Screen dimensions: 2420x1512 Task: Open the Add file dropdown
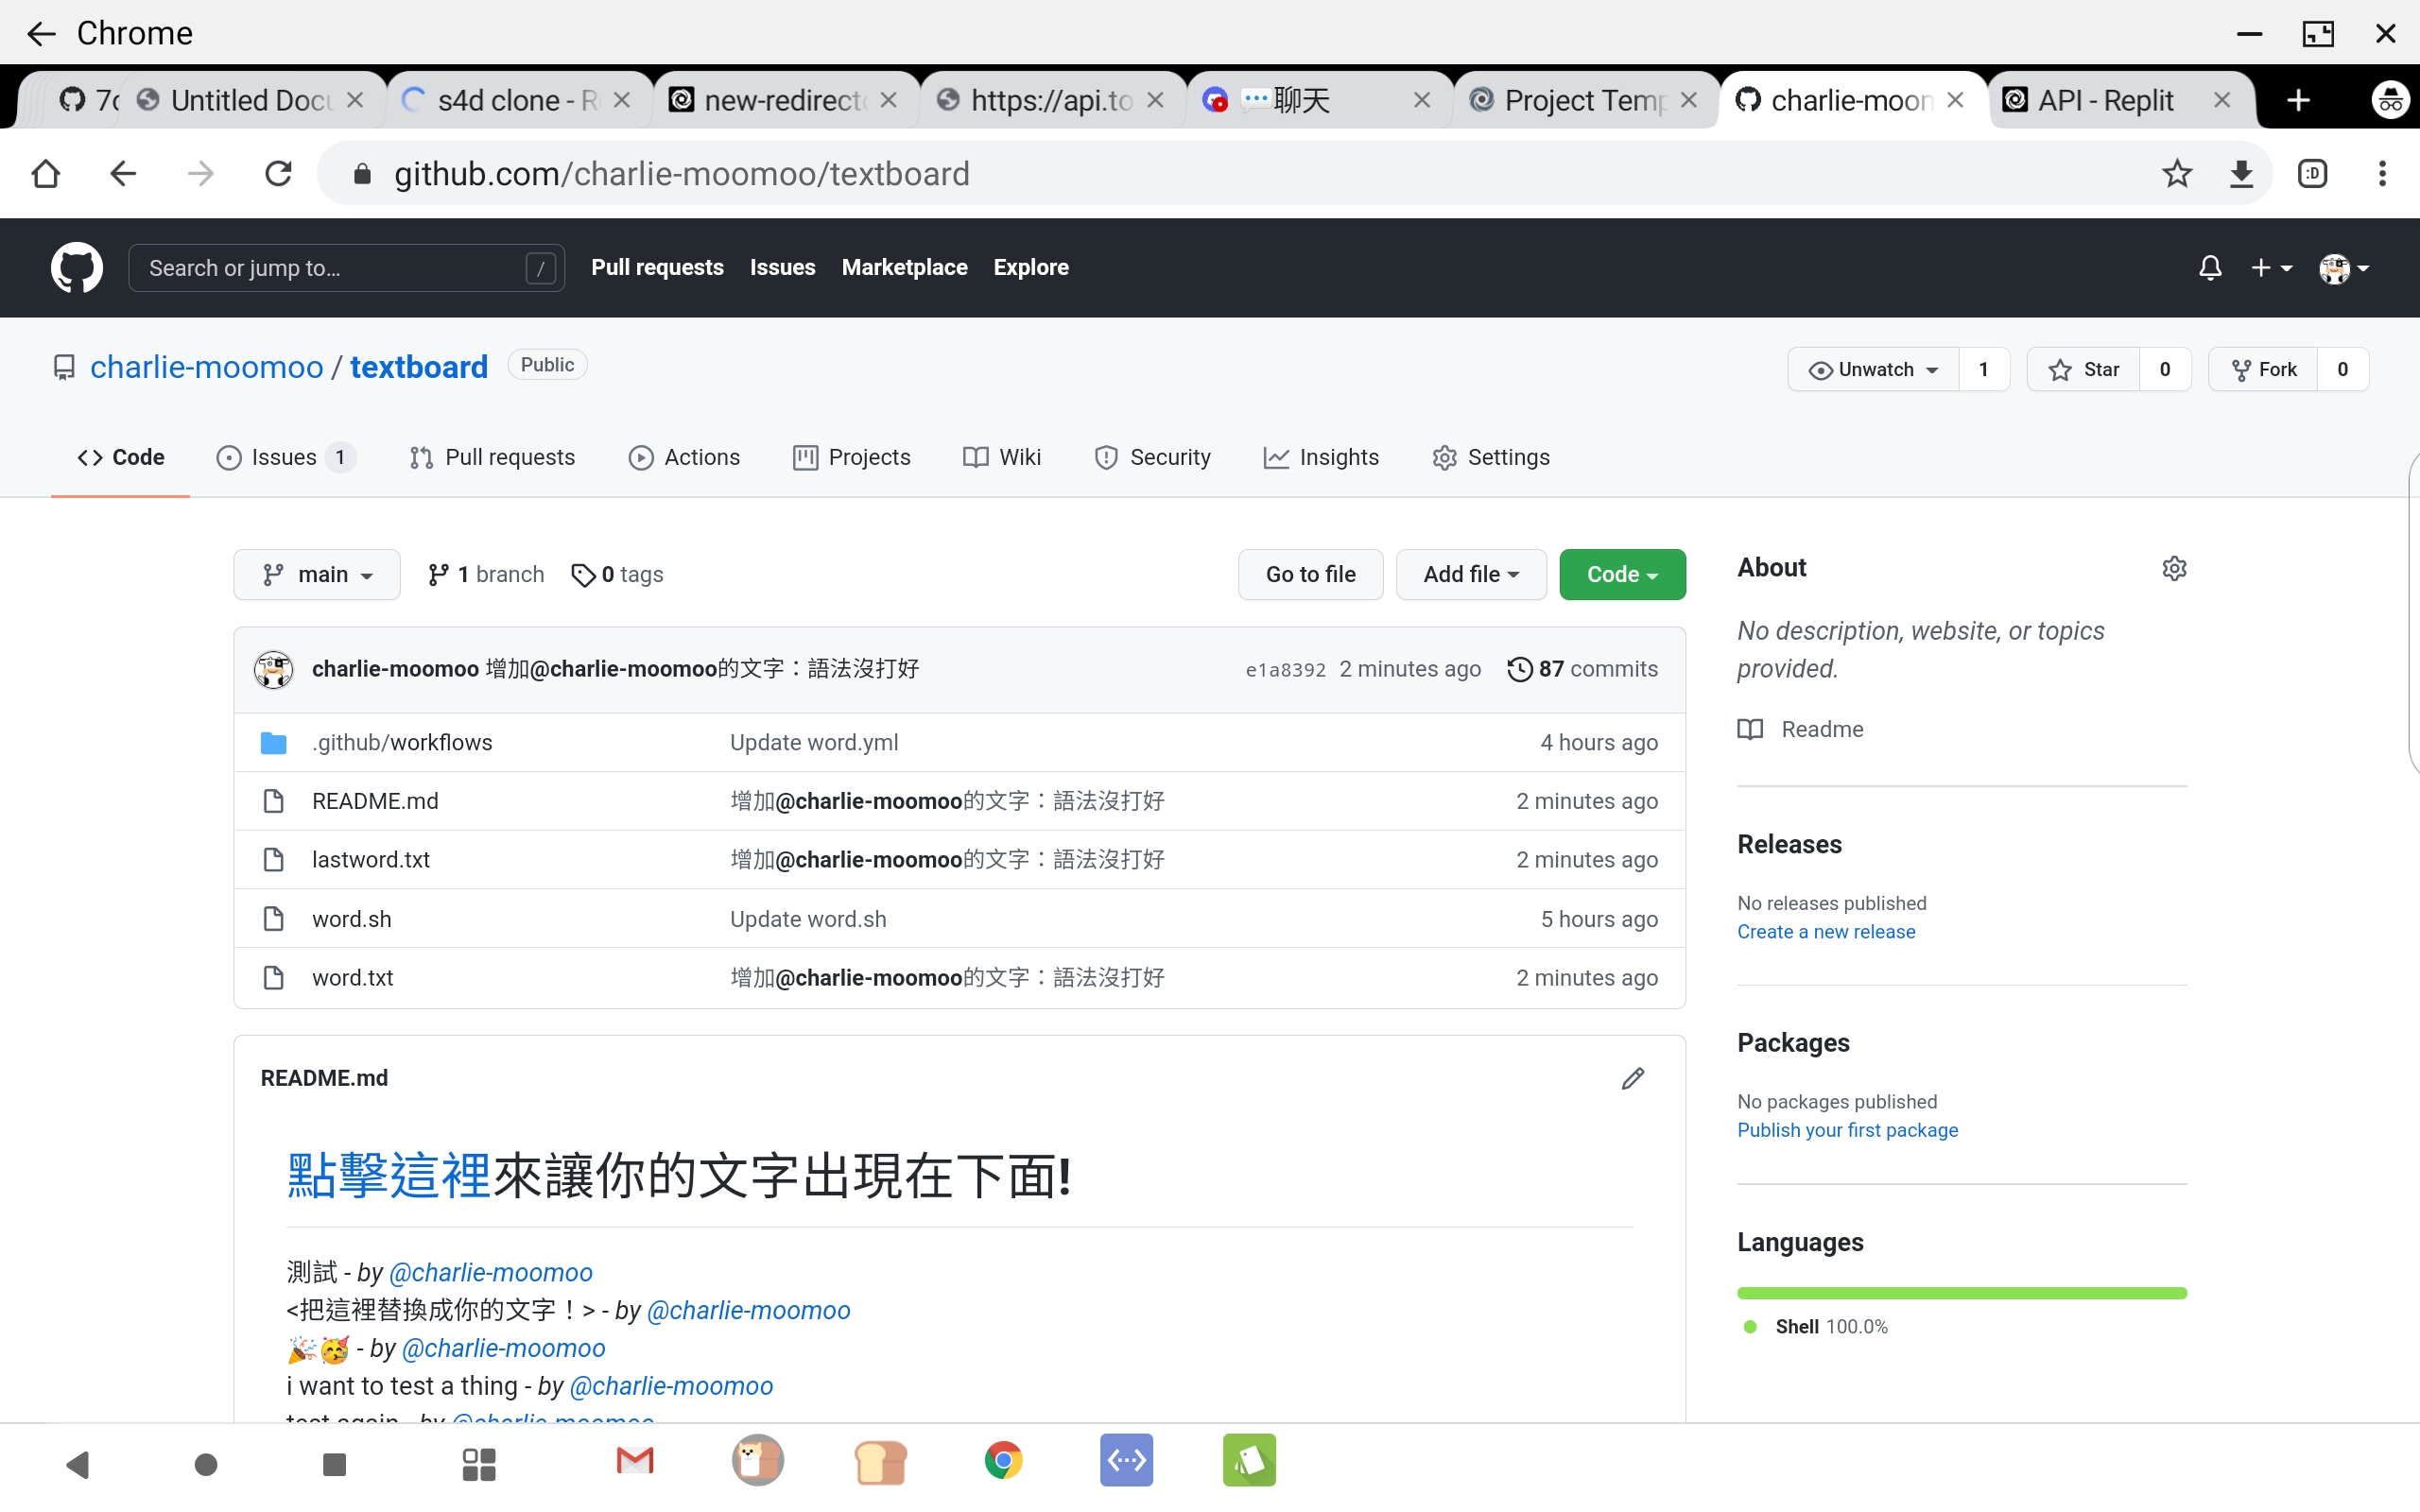1470,574
